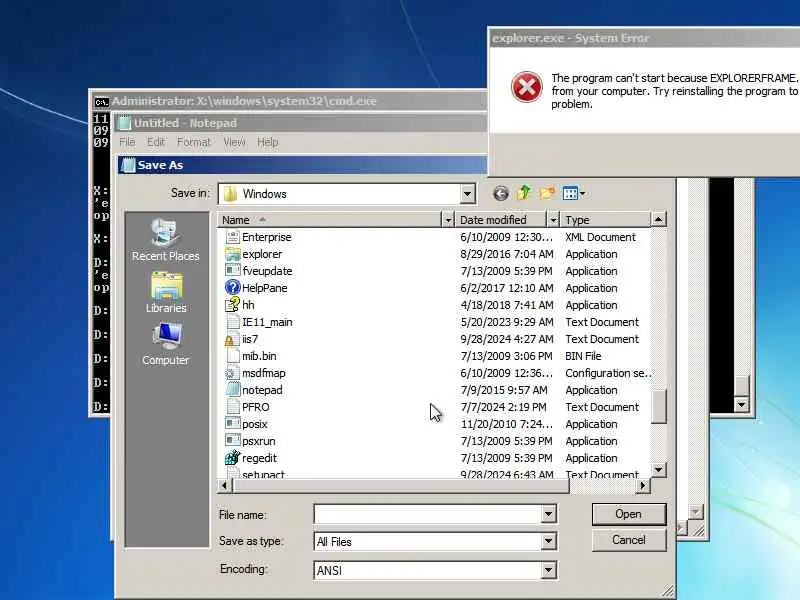Screen dimensions: 800x600
Task: Open the Date modified column filter arrow
Action: pos(553,220)
